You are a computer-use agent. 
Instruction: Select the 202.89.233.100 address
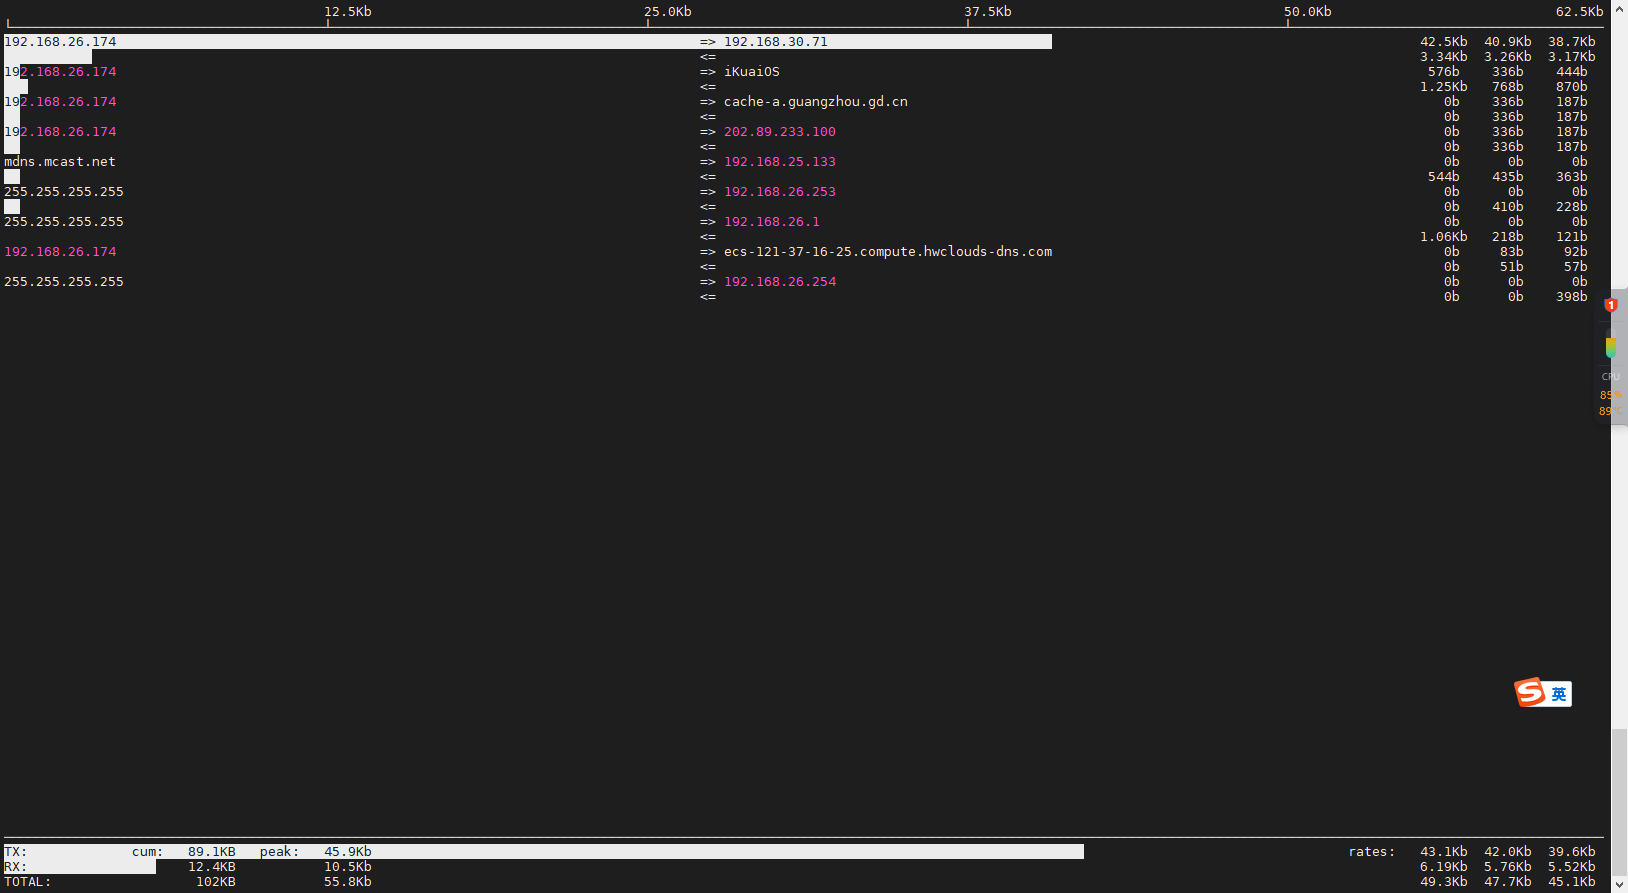click(x=780, y=131)
